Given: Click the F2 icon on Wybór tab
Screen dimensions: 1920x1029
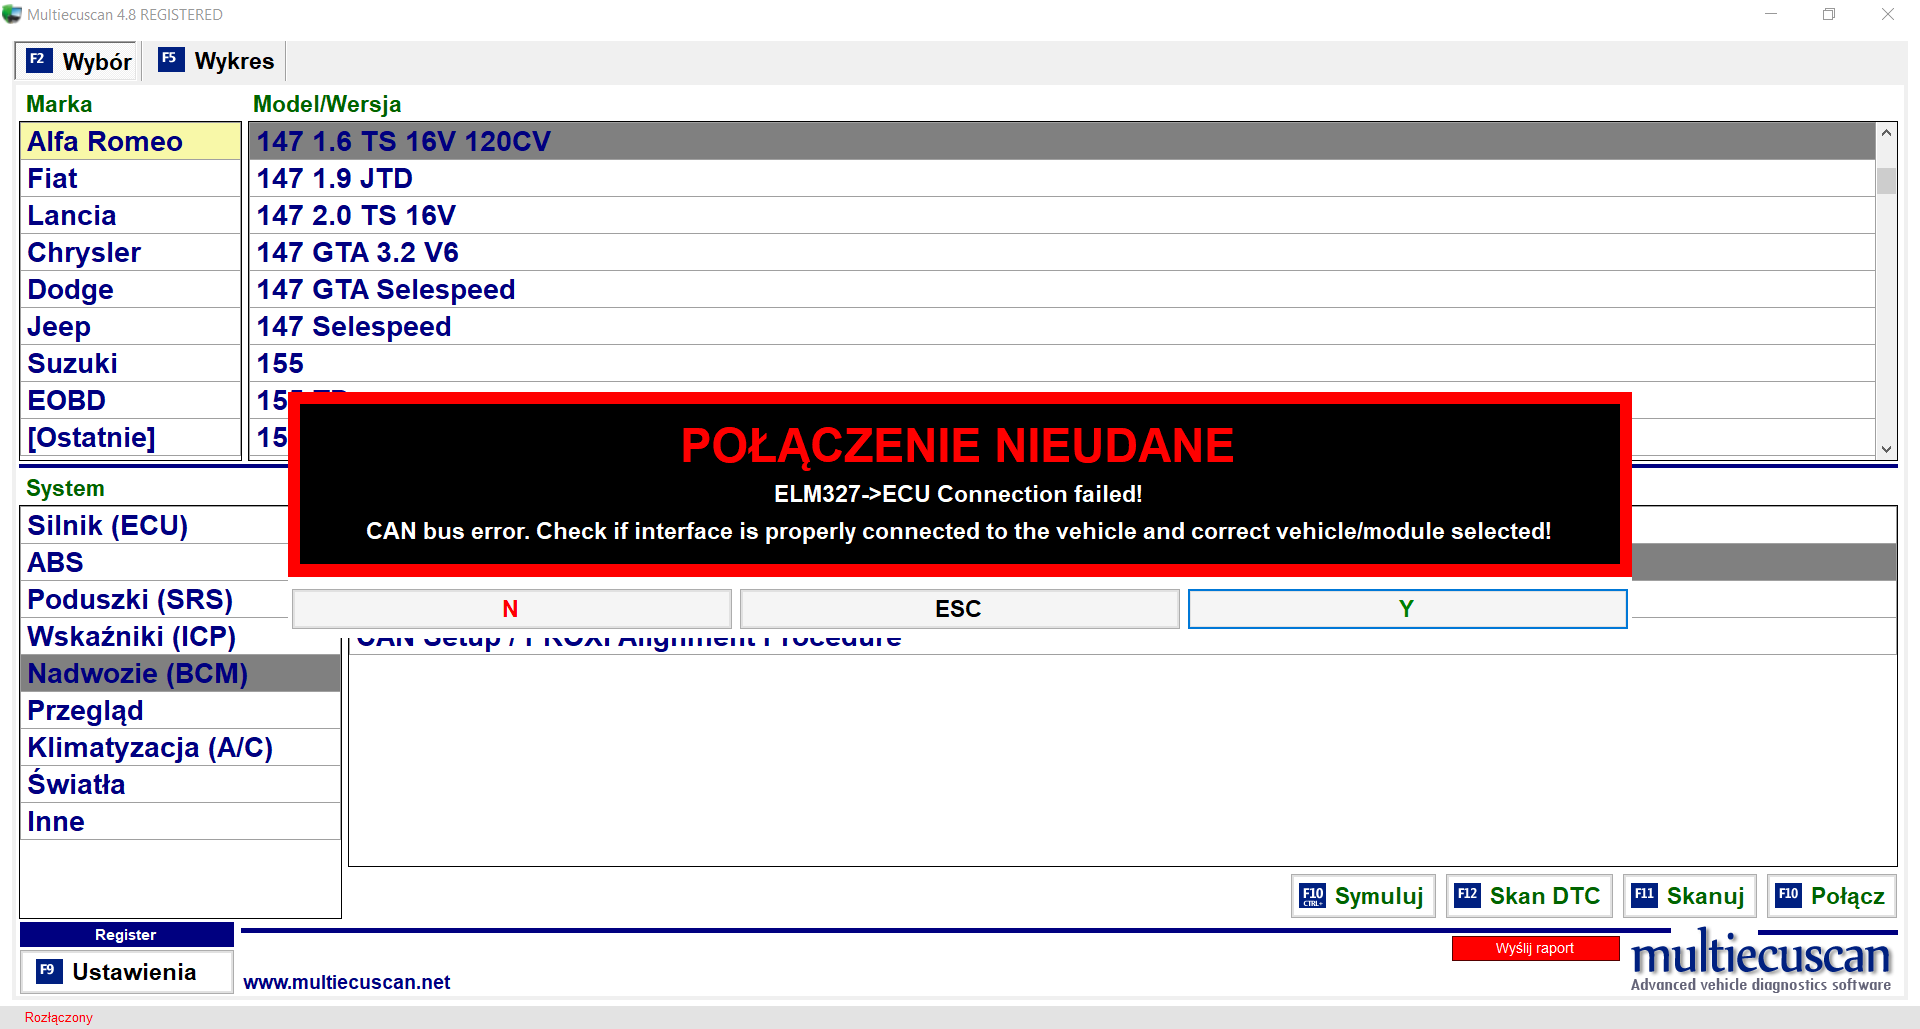Looking at the screenshot, I should click(38, 60).
